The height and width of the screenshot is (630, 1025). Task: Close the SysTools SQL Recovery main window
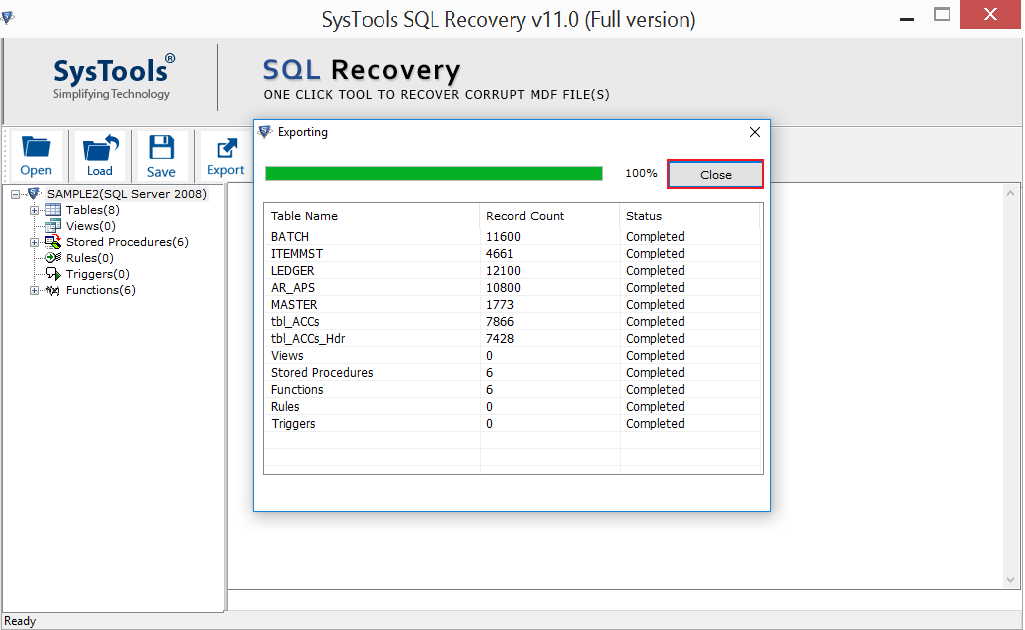[990, 14]
